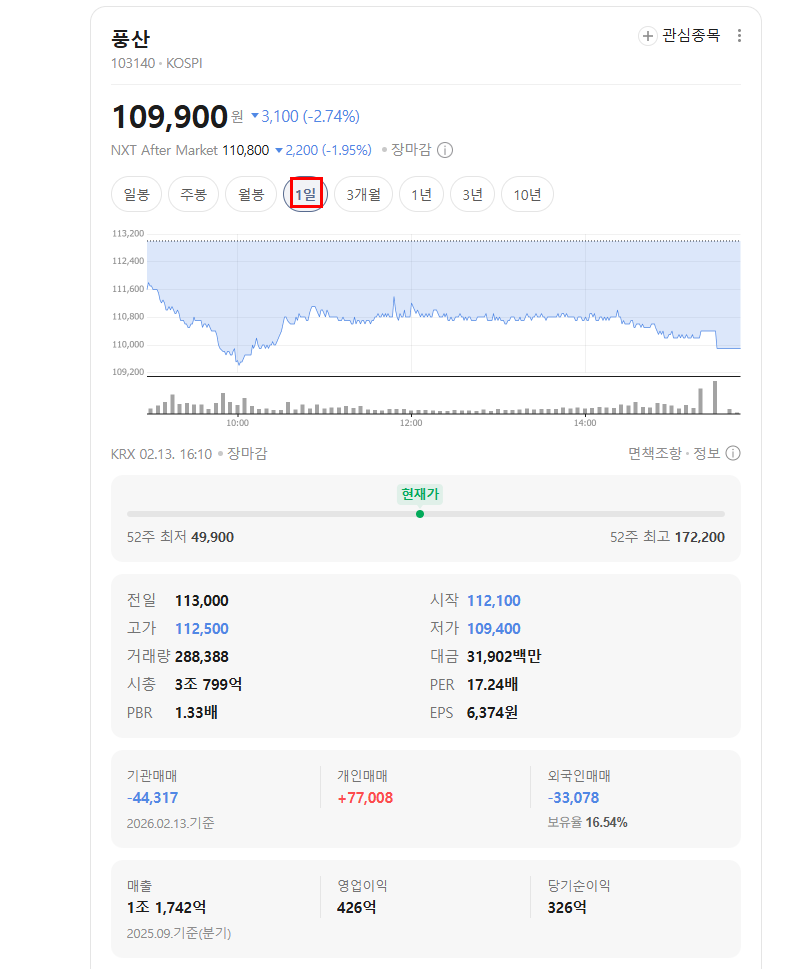This screenshot has width=810, height=969.
Task: Select the 3개월 chart period
Action: [x=363, y=195]
